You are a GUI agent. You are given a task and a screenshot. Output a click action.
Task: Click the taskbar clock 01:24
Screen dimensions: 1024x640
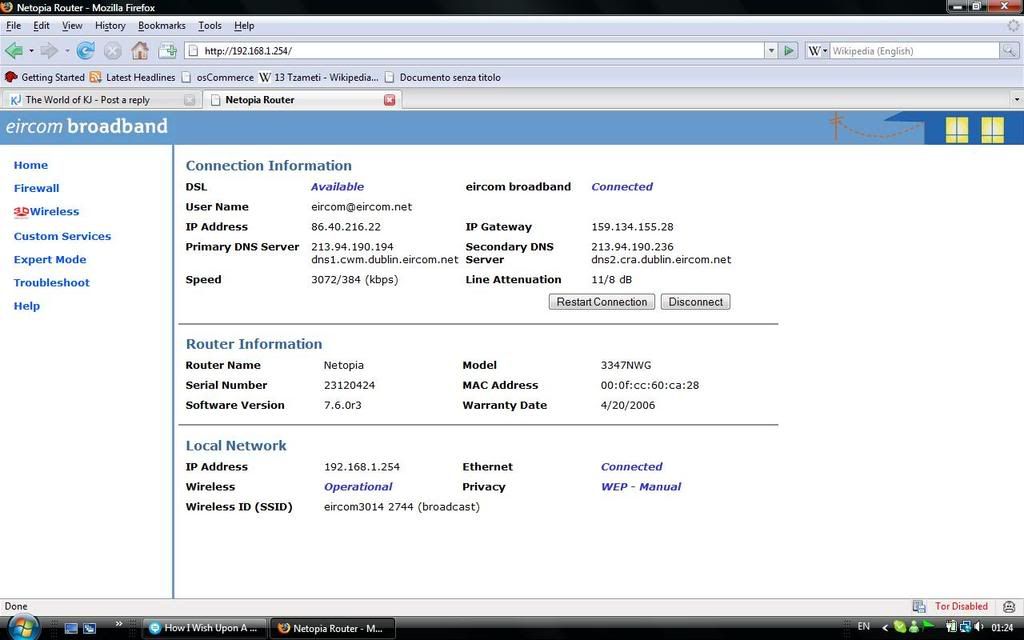coord(1002,628)
